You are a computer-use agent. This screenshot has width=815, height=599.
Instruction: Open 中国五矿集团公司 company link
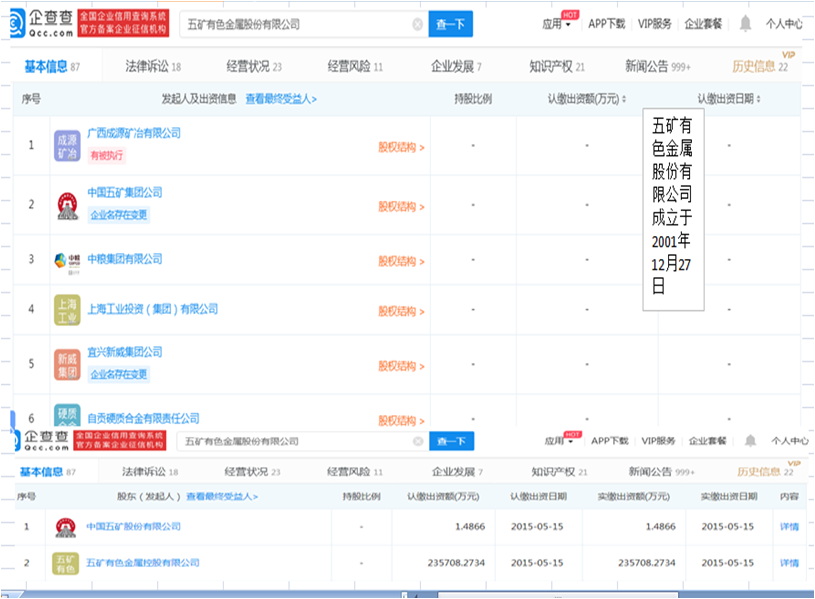(125, 192)
